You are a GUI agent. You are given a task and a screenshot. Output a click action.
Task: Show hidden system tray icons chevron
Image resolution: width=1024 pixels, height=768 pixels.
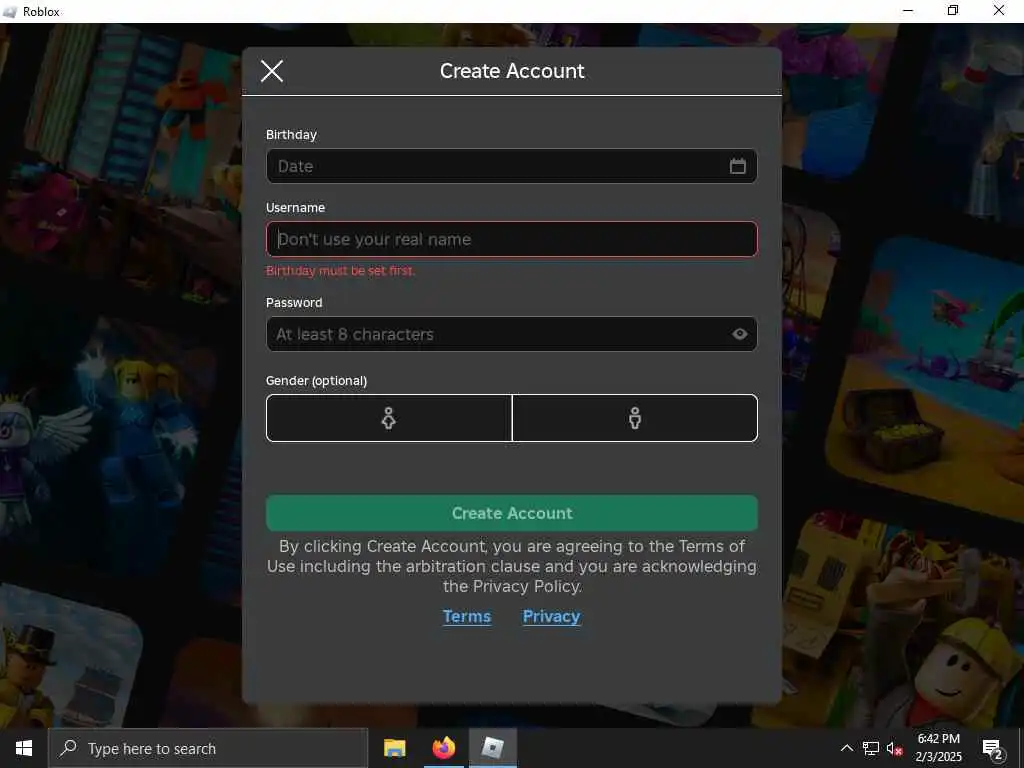point(846,748)
